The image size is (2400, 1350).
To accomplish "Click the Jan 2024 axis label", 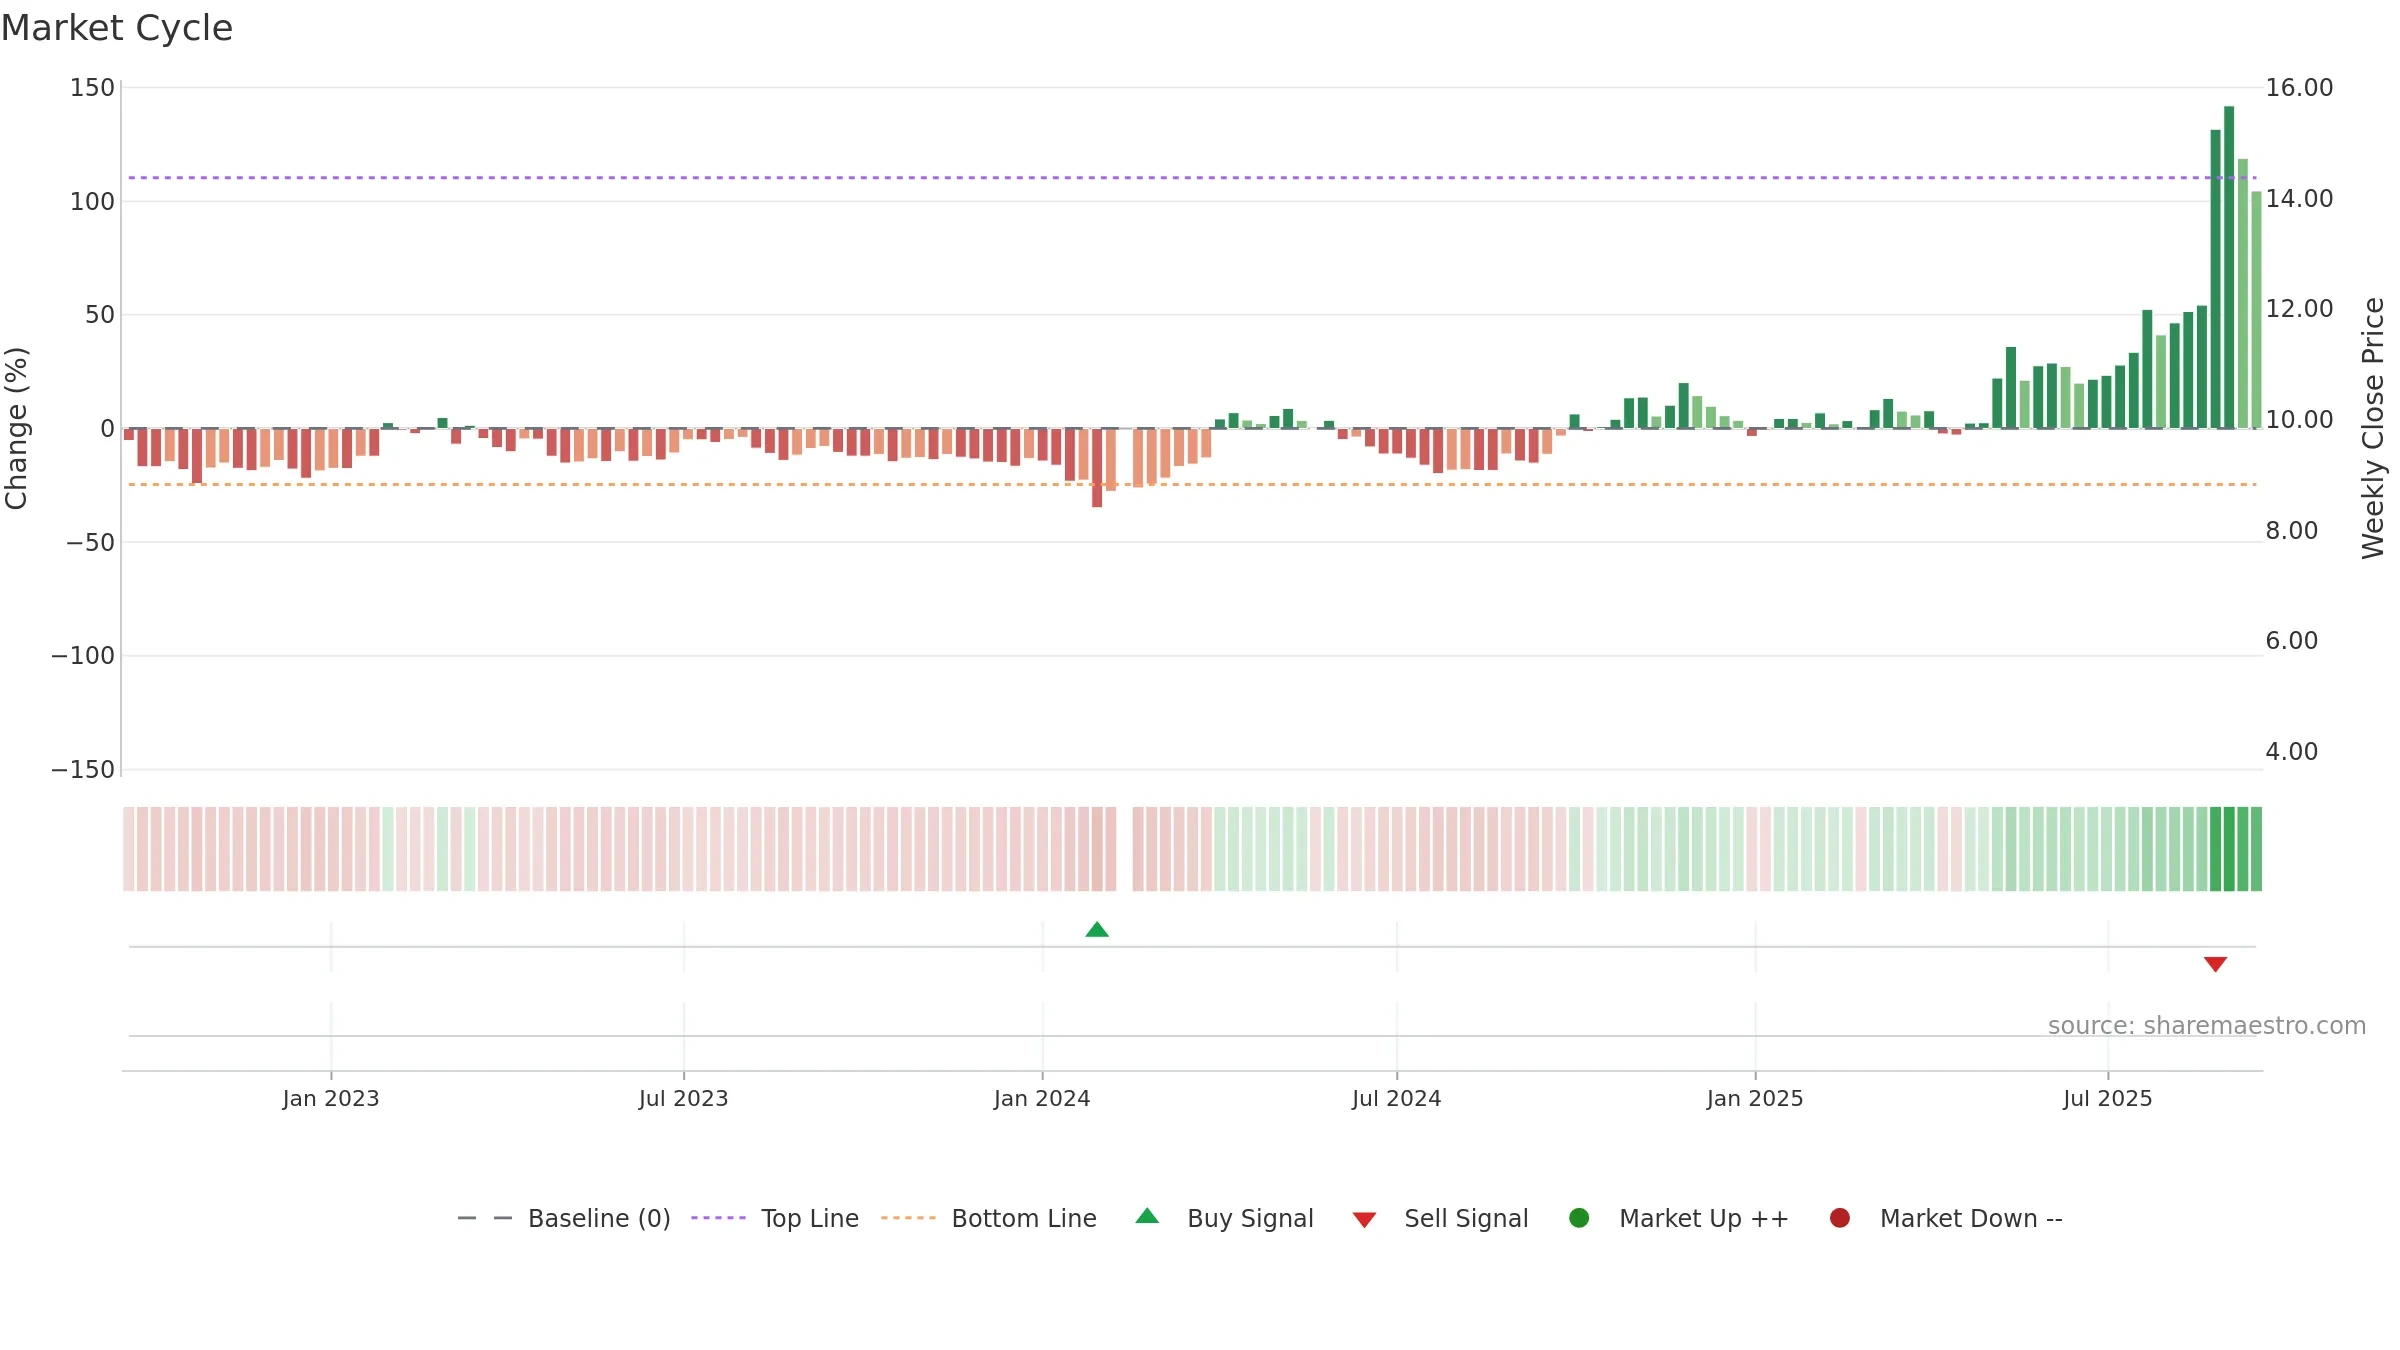I will click(x=1042, y=1099).
